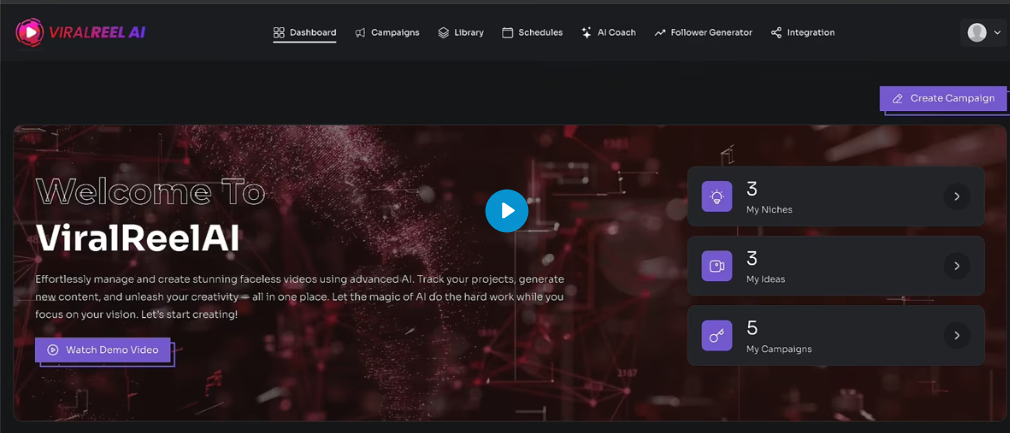1010x433 pixels.
Task: Play the welcome banner video
Action: [x=507, y=211]
